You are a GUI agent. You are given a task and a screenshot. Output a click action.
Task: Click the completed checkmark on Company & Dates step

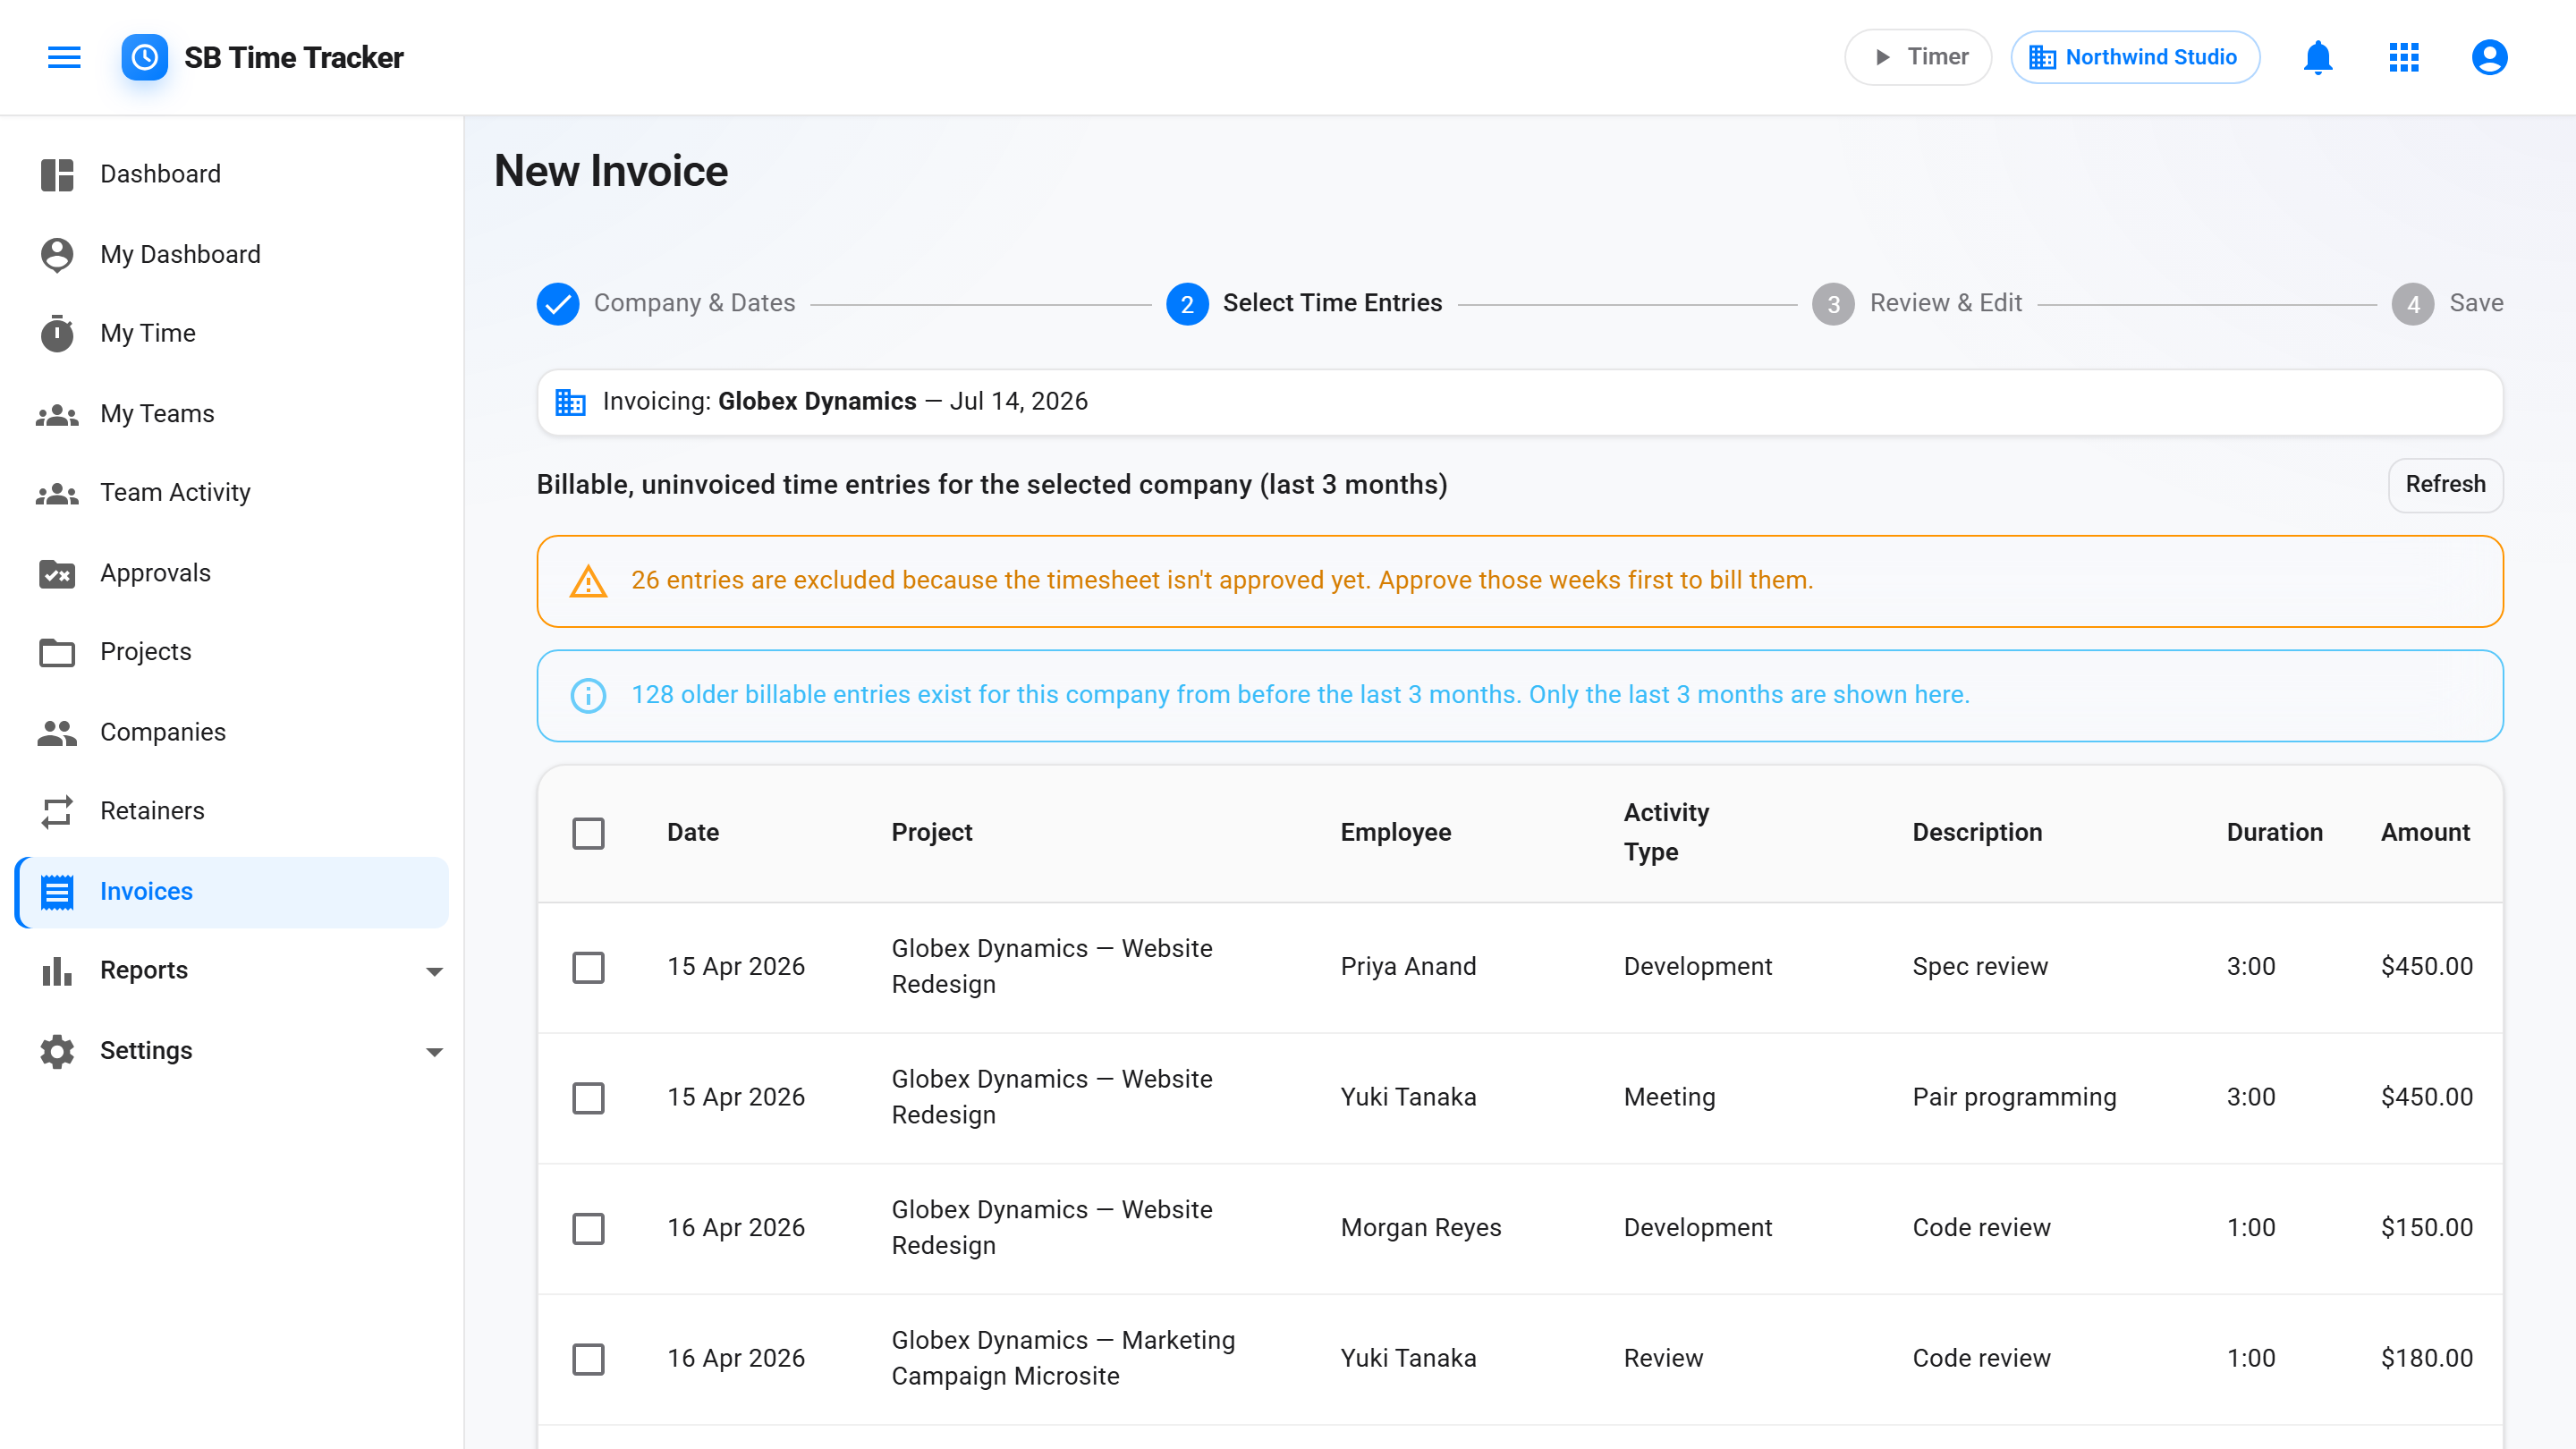[x=558, y=304]
